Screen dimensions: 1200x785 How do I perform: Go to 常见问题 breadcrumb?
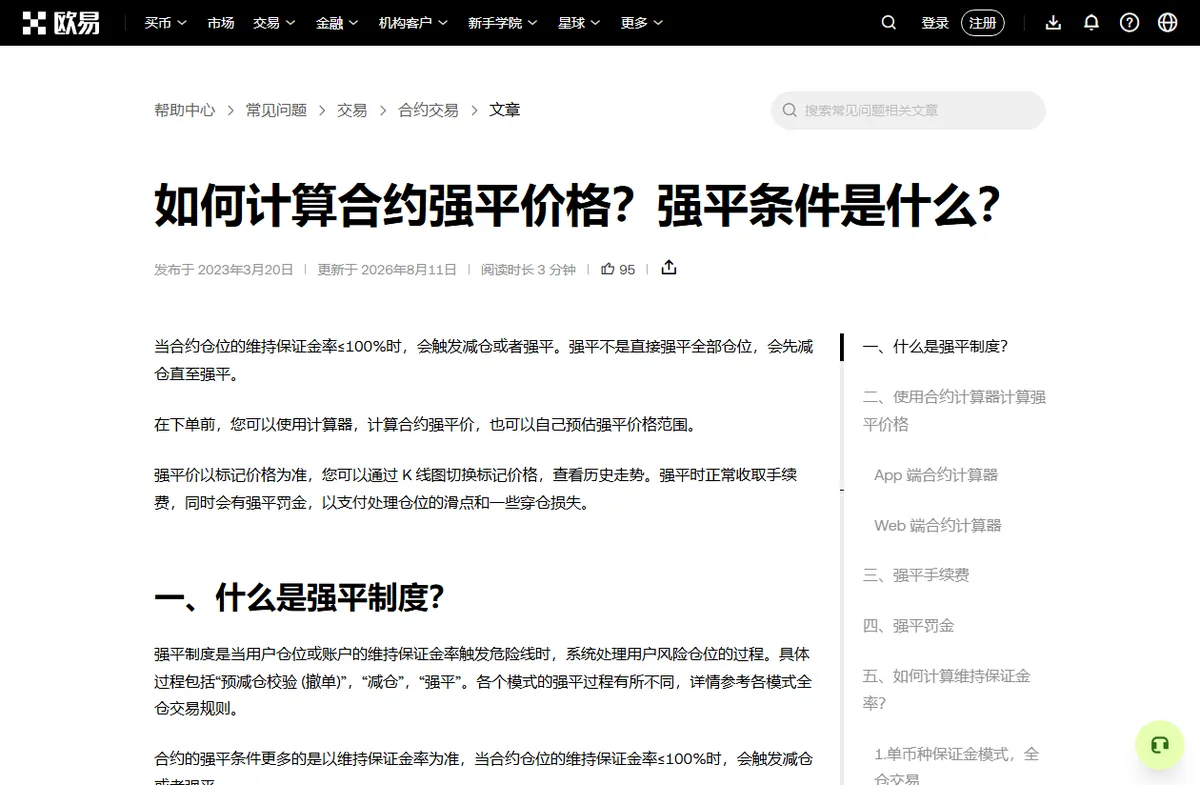coord(276,110)
